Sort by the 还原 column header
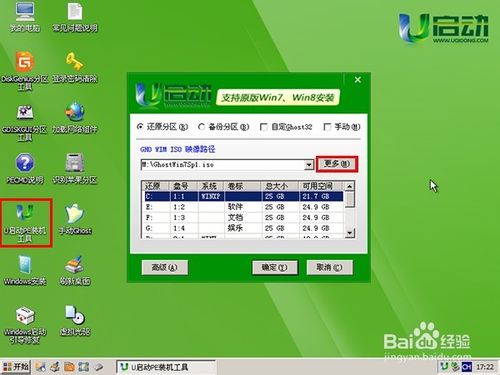This screenshot has height=375, width=500. tap(156, 186)
